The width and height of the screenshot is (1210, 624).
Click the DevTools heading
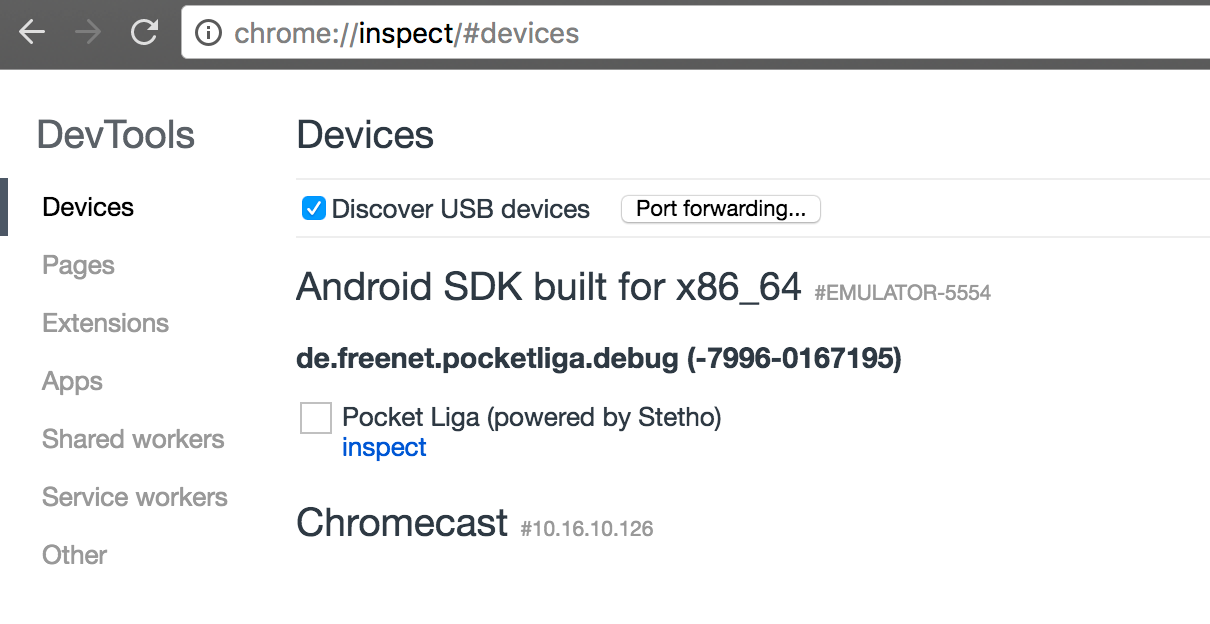point(115,135)
